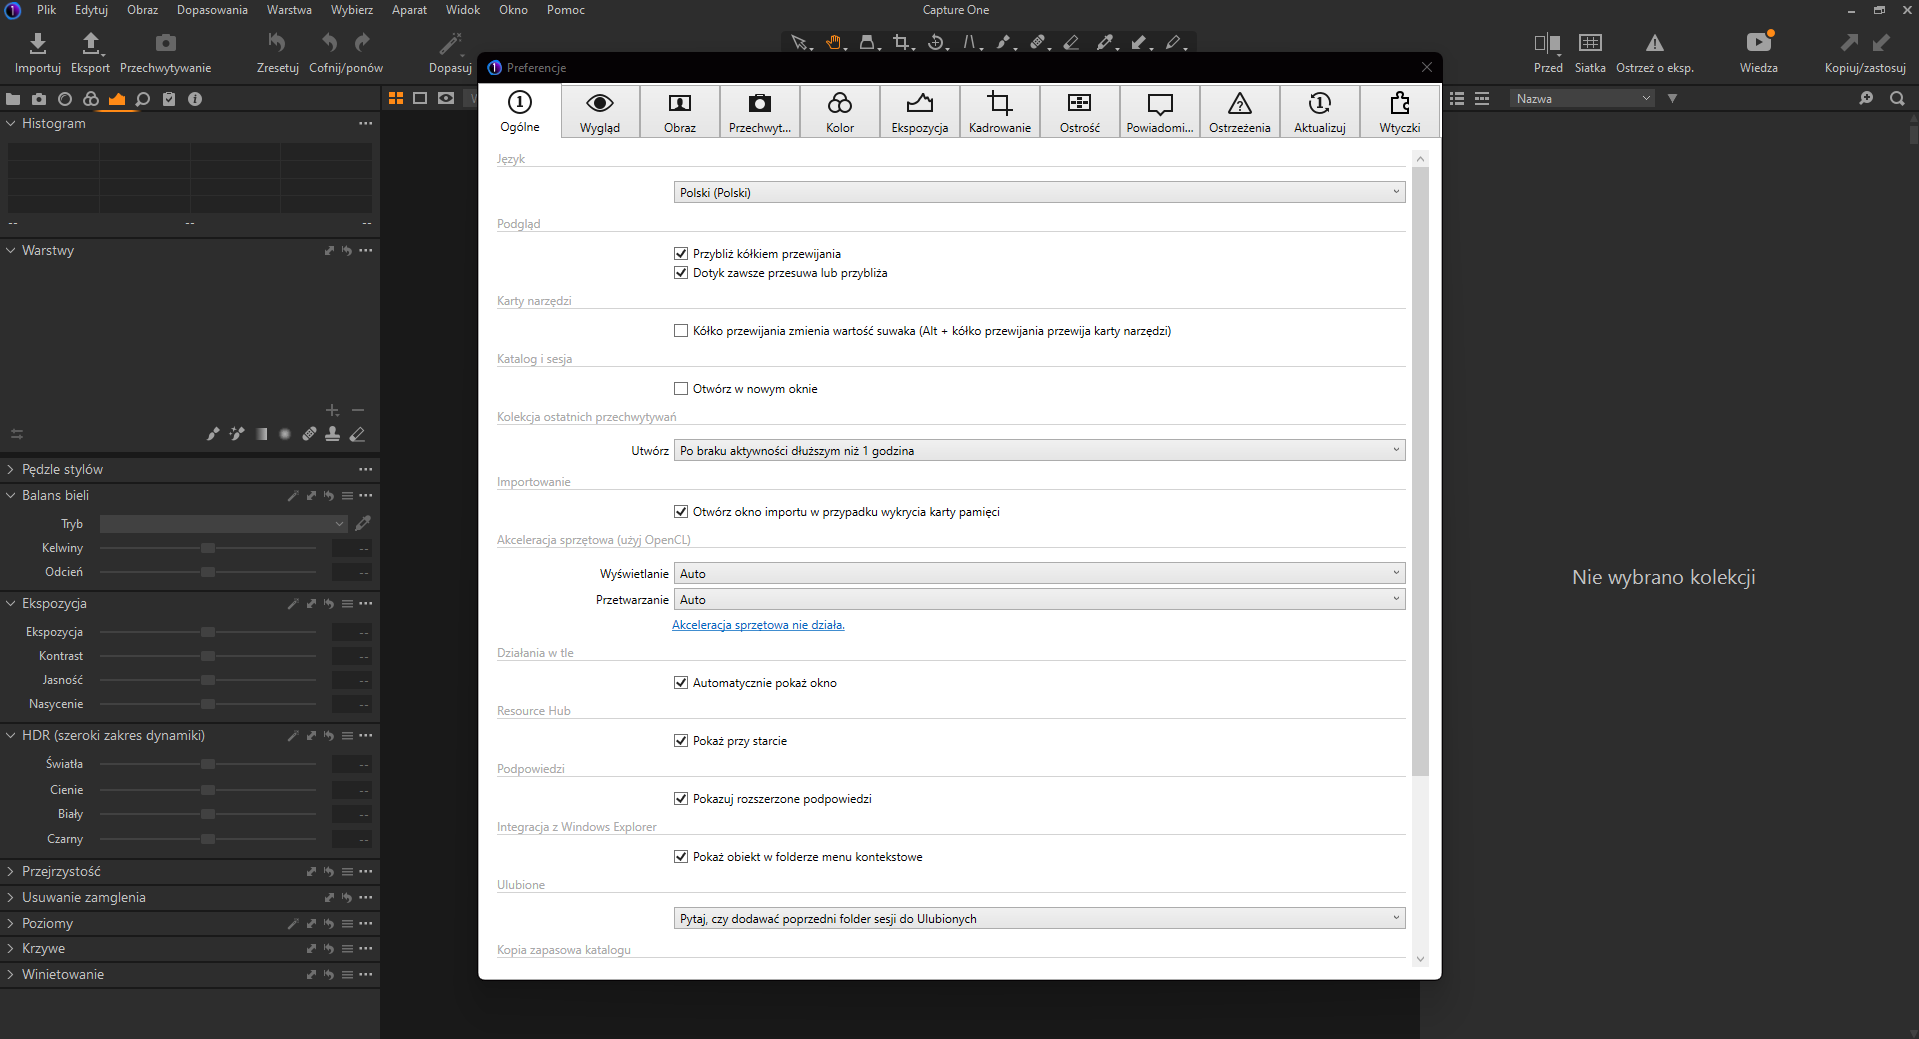This screenshot has width=1919, height=1039.
Task: Adjust the Kelwiny slider
Action: tap(208, 548)
